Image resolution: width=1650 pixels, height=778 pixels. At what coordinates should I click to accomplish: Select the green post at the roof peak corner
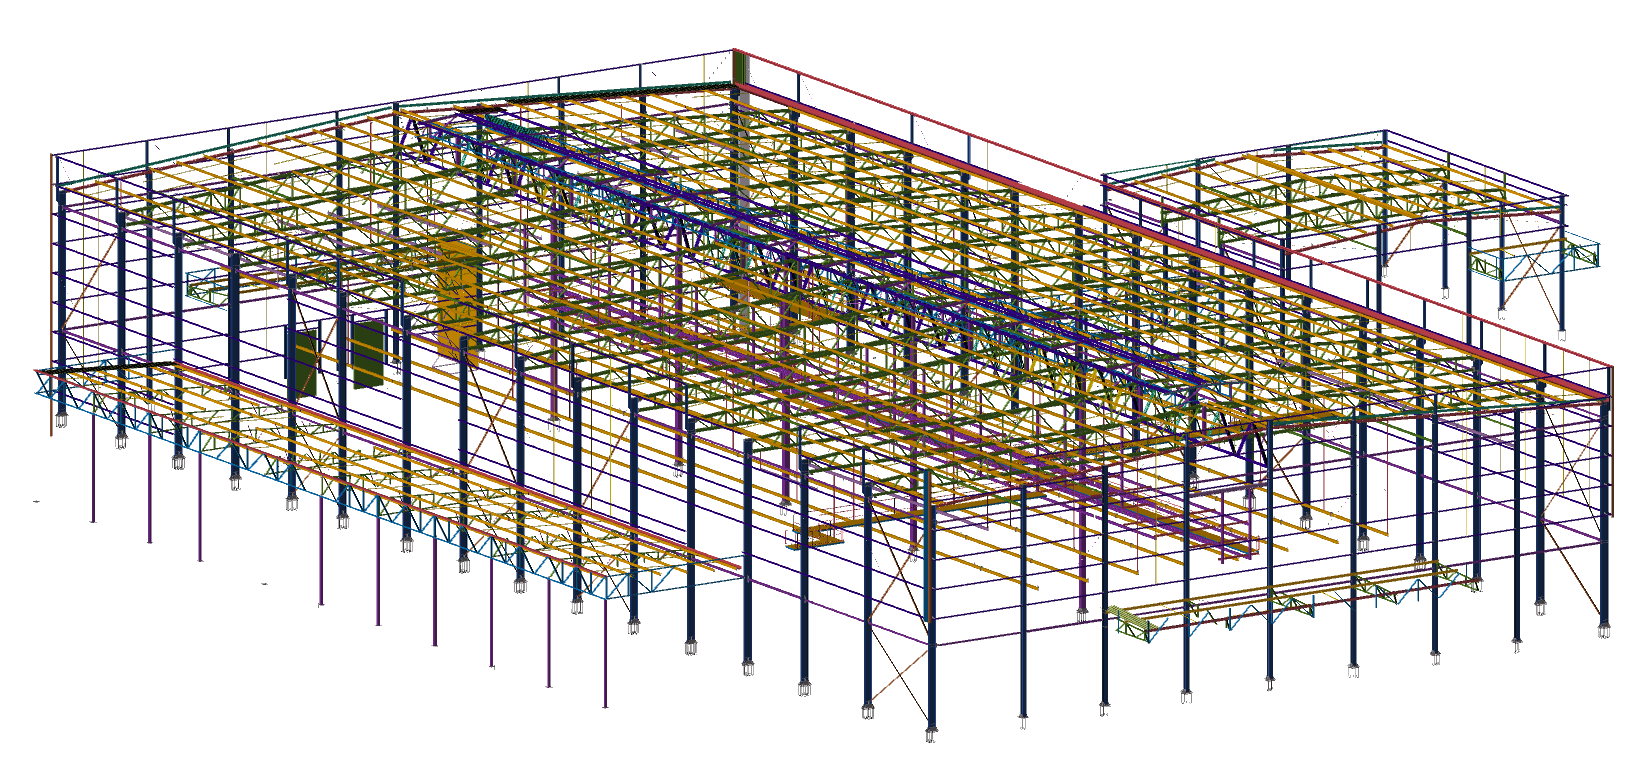(740, 68)
